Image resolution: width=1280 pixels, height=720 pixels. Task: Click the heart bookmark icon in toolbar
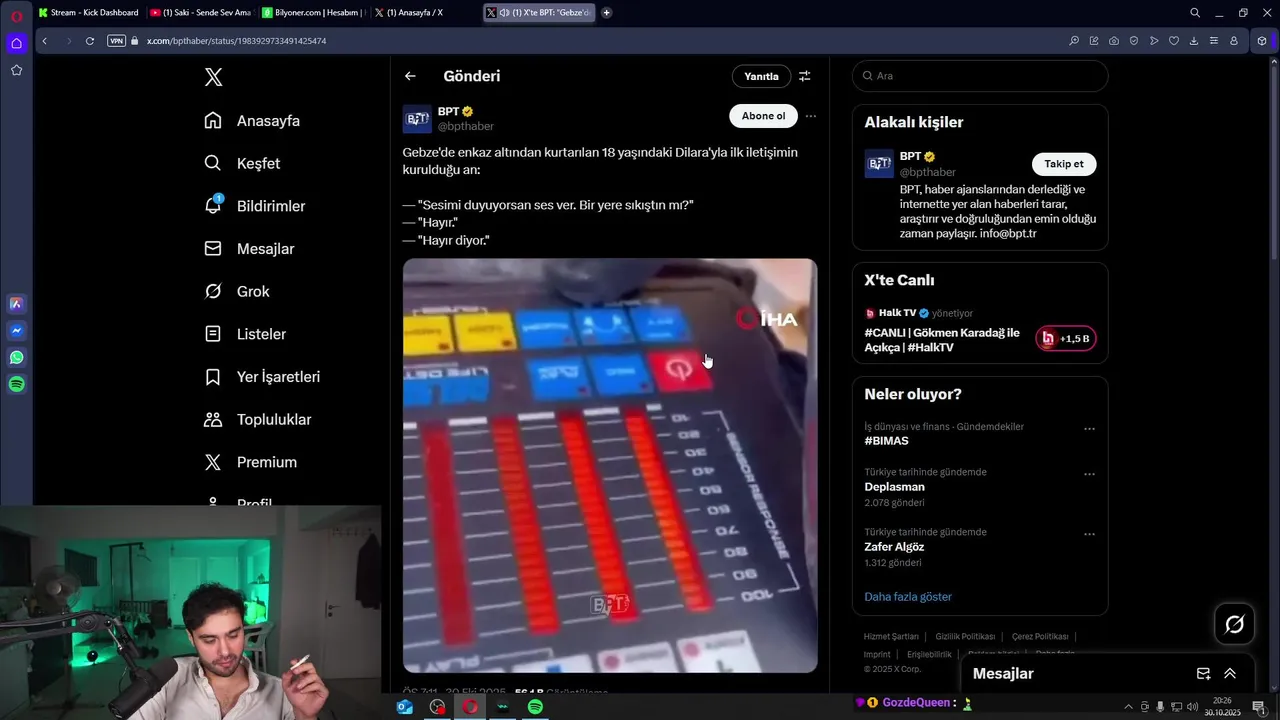coord(1174,41)
